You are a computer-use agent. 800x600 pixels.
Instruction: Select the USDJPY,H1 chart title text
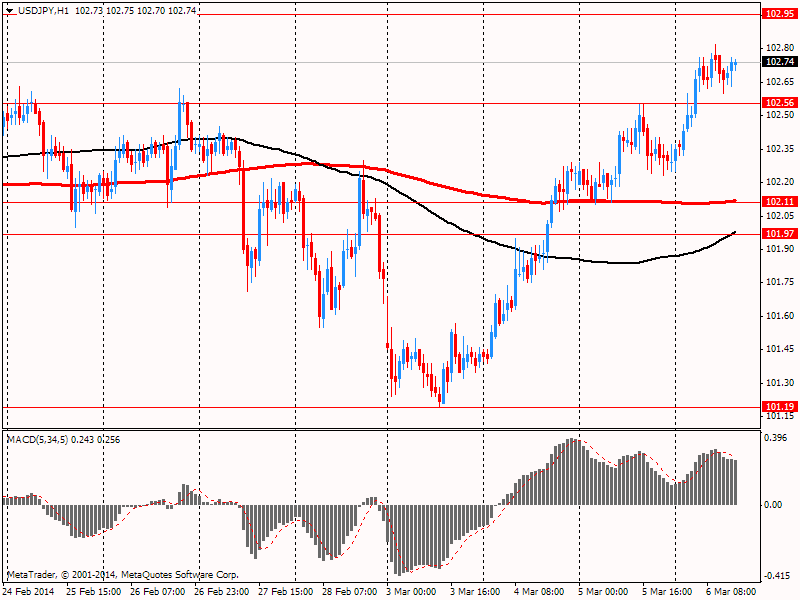43,10
